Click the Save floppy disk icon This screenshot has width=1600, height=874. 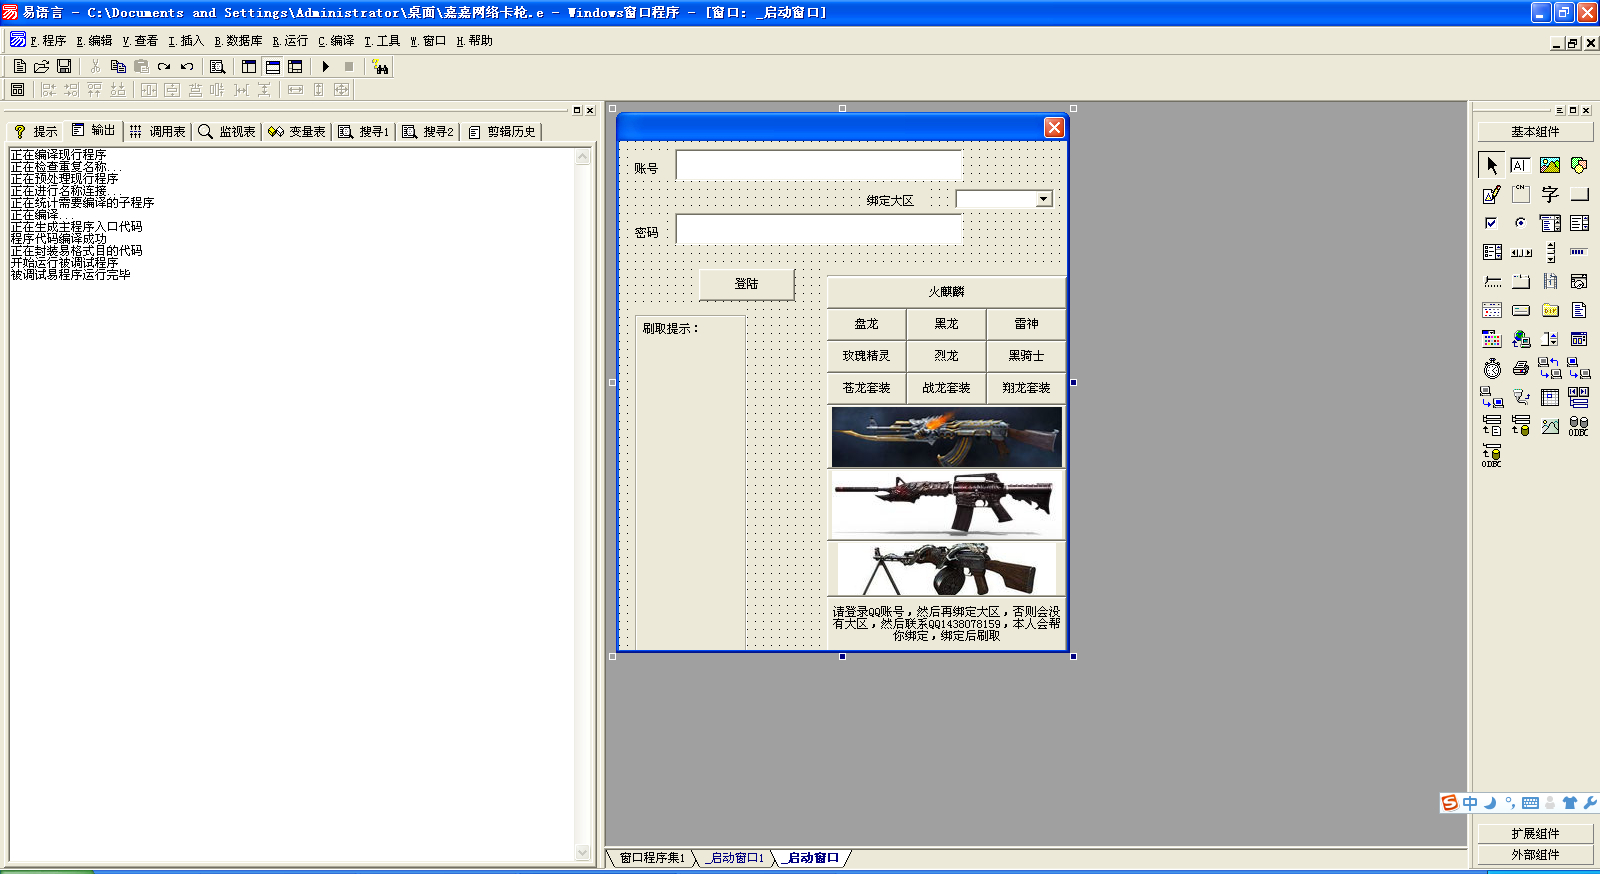pyautogui.click(x=64, y=67)
